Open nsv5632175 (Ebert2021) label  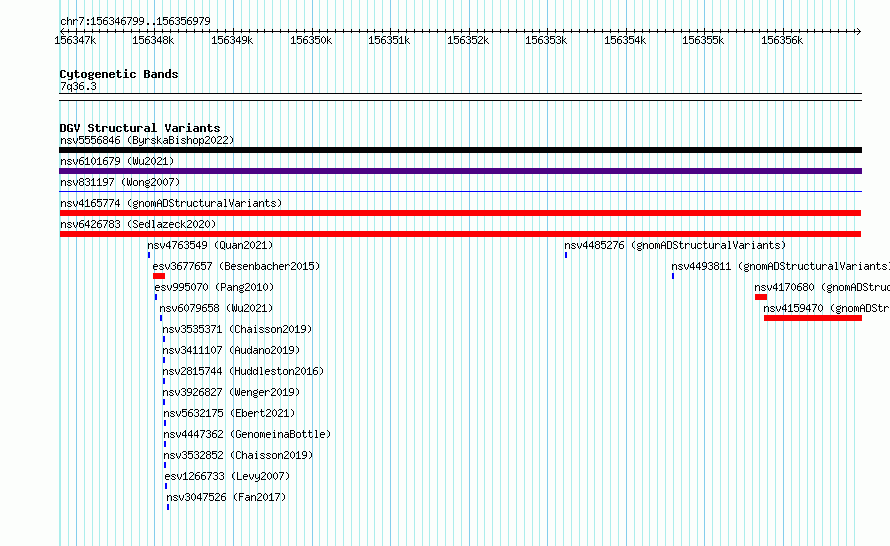tap(229, 413)
